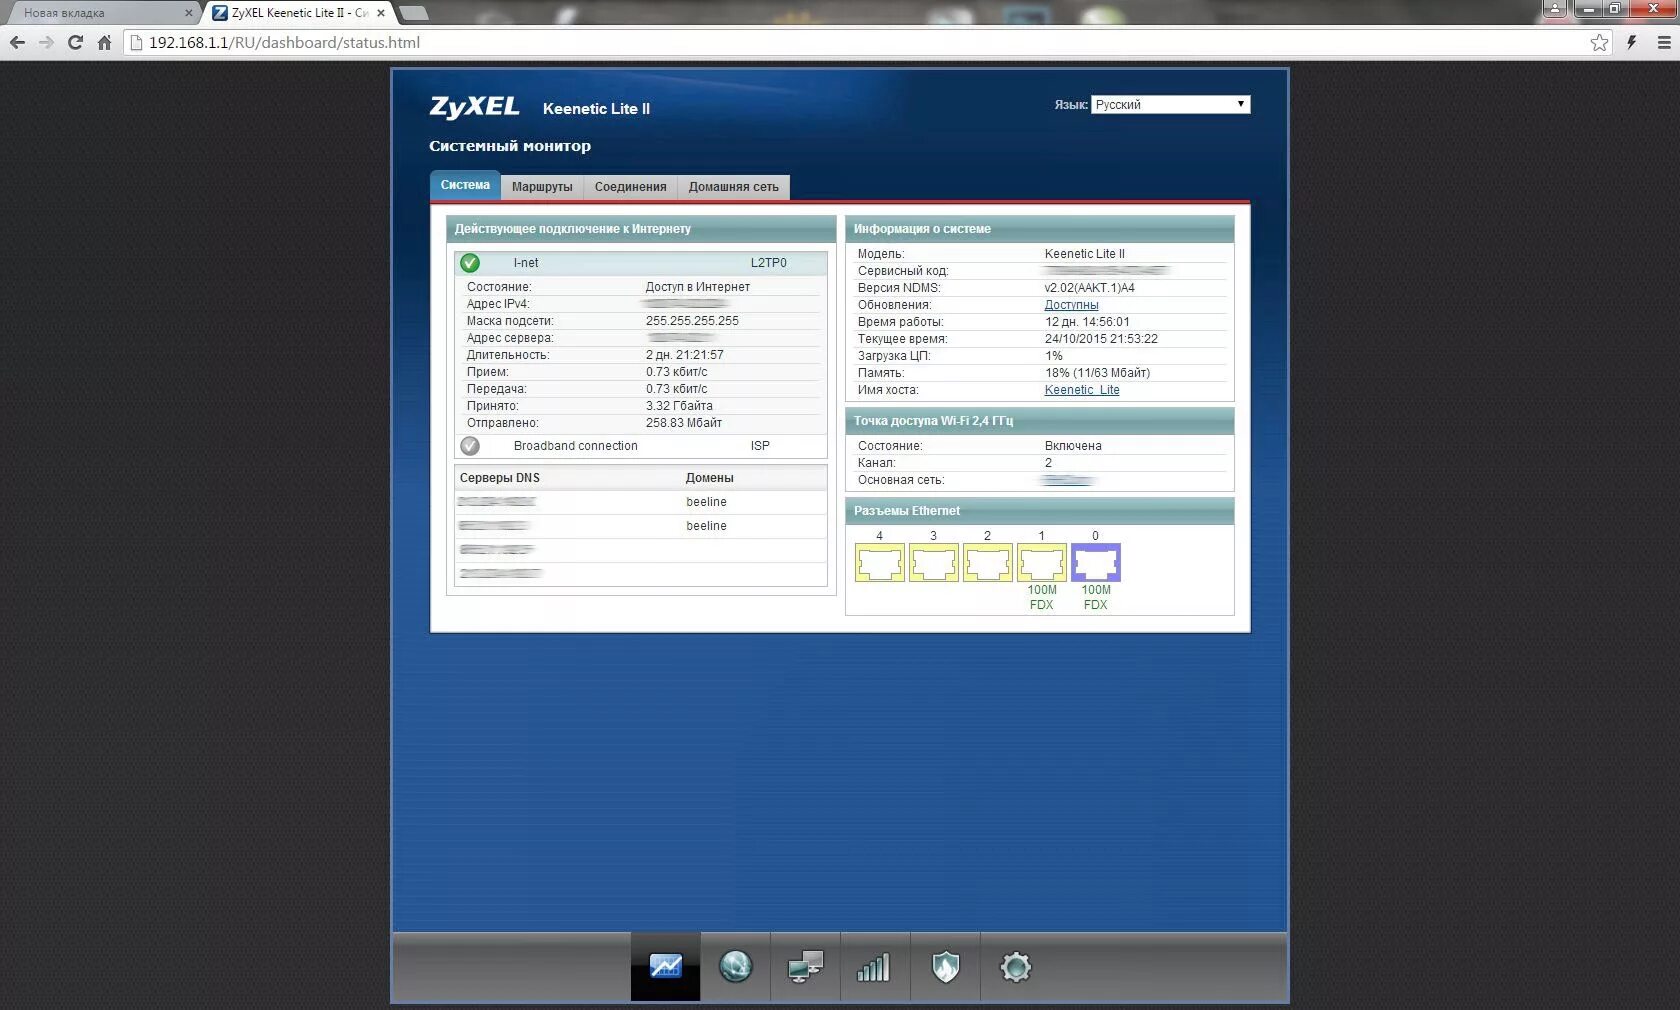Close the ZyXEL Keenetic browser tab

pos(381,13)
